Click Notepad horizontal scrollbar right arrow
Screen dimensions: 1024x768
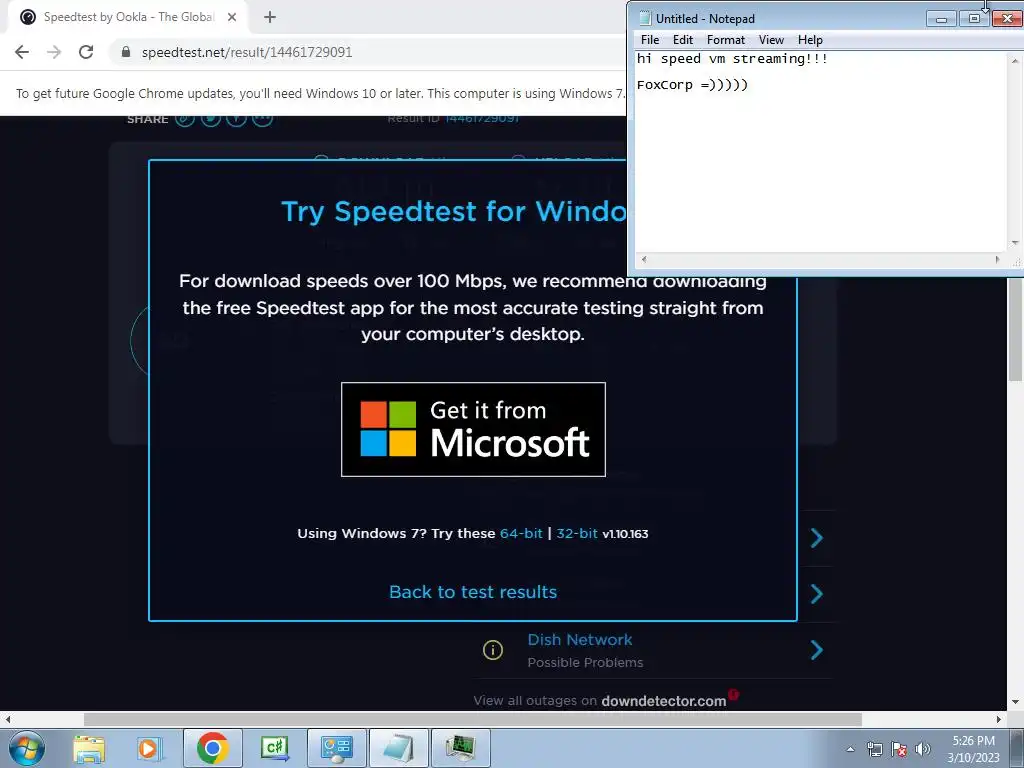[x=997, y=259]
